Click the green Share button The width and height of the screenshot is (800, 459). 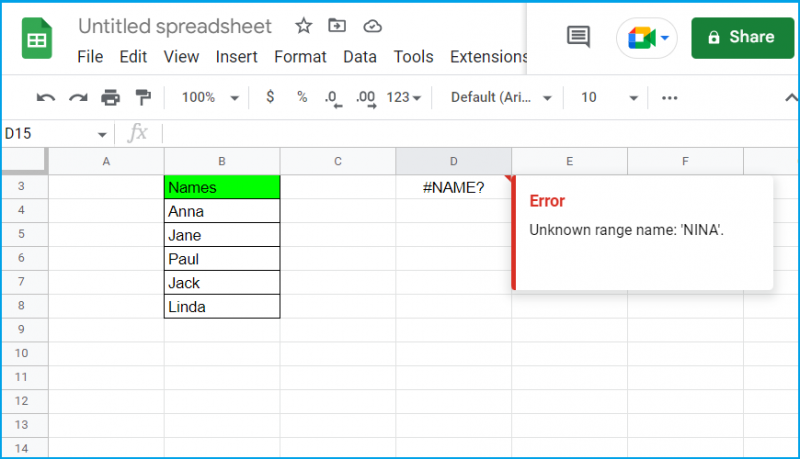tap(742, 38)
